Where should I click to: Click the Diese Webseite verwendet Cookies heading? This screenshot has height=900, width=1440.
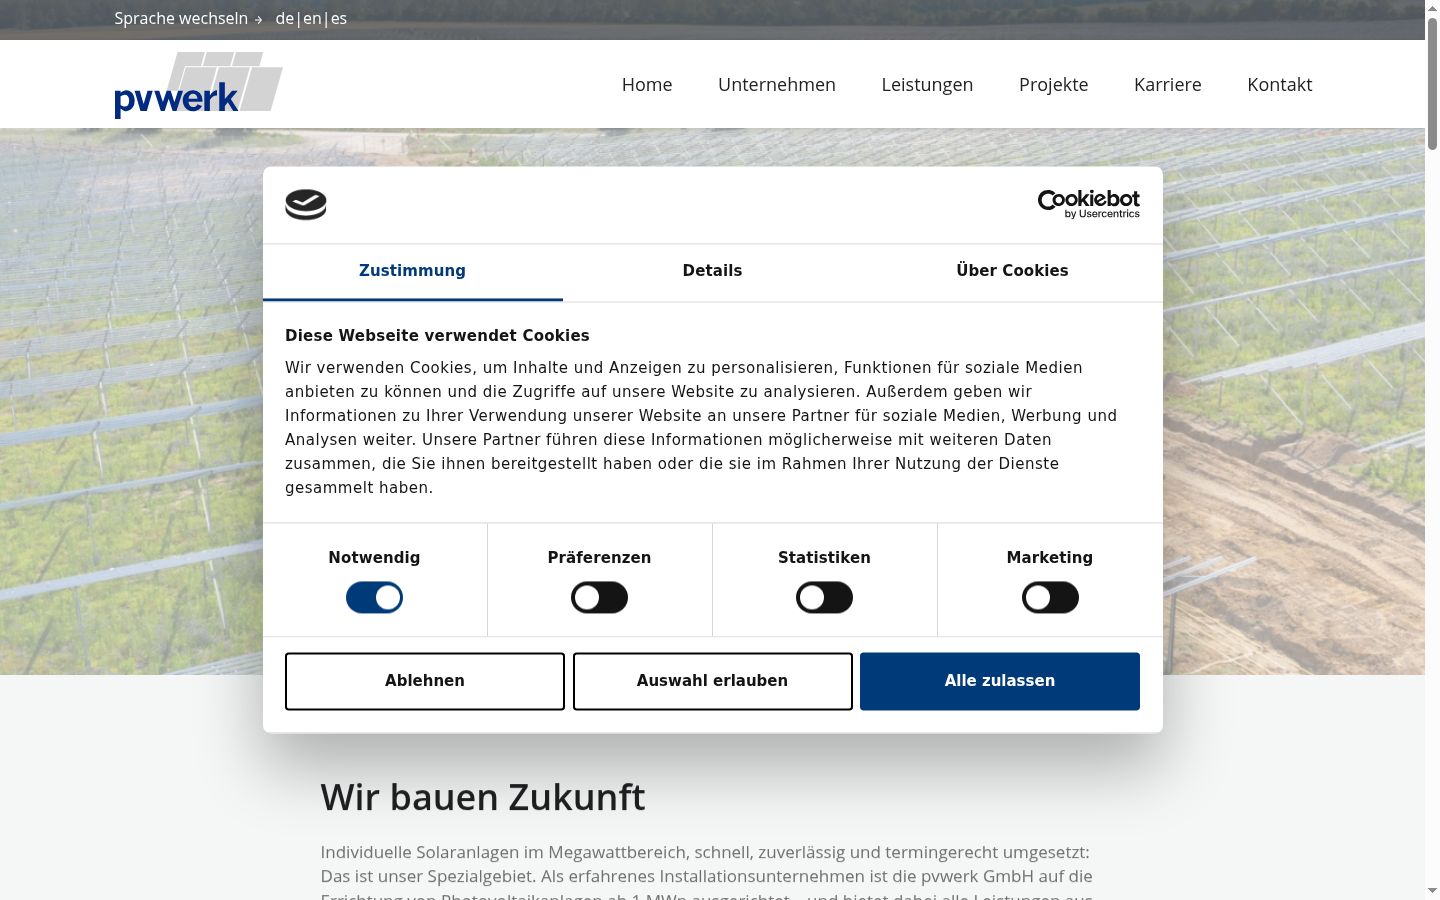[x=437, y=336]
